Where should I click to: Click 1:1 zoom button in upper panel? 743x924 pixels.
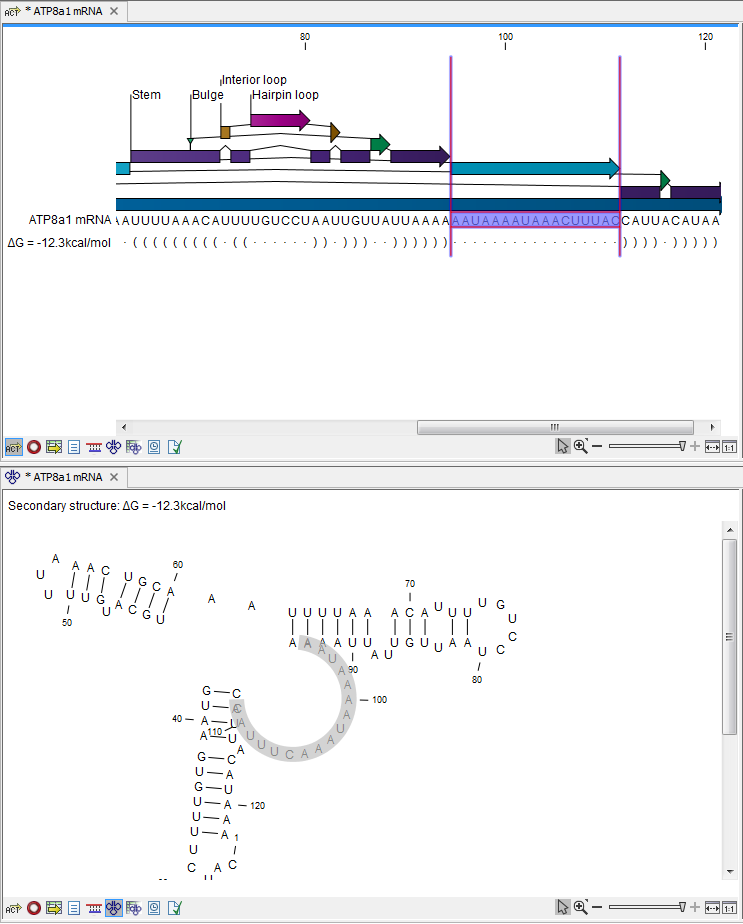730,447
